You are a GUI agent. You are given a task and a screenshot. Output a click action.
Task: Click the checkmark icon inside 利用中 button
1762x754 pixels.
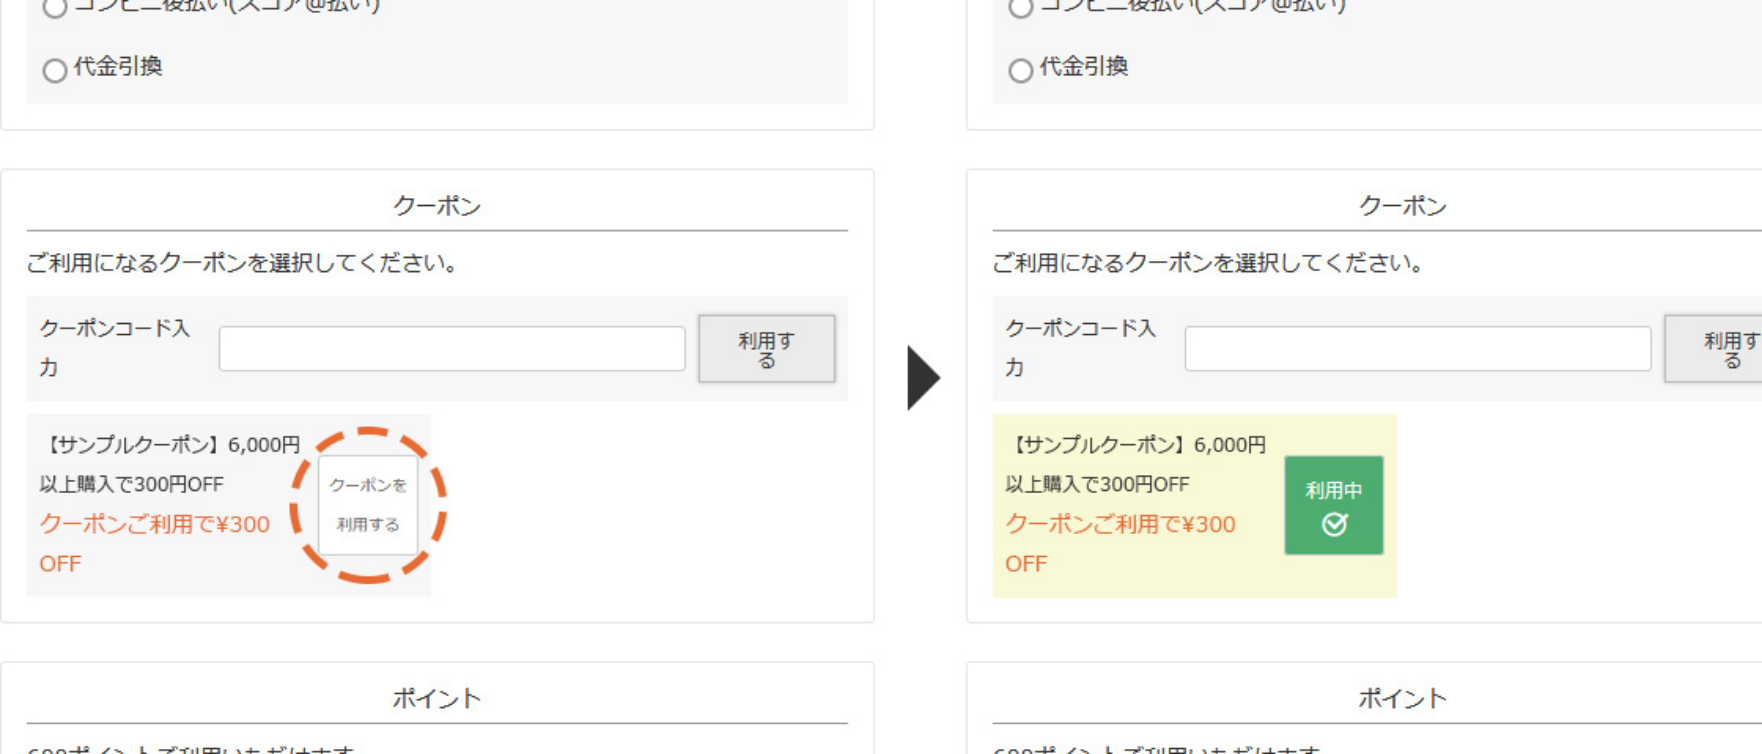(x=1334, y=524)
